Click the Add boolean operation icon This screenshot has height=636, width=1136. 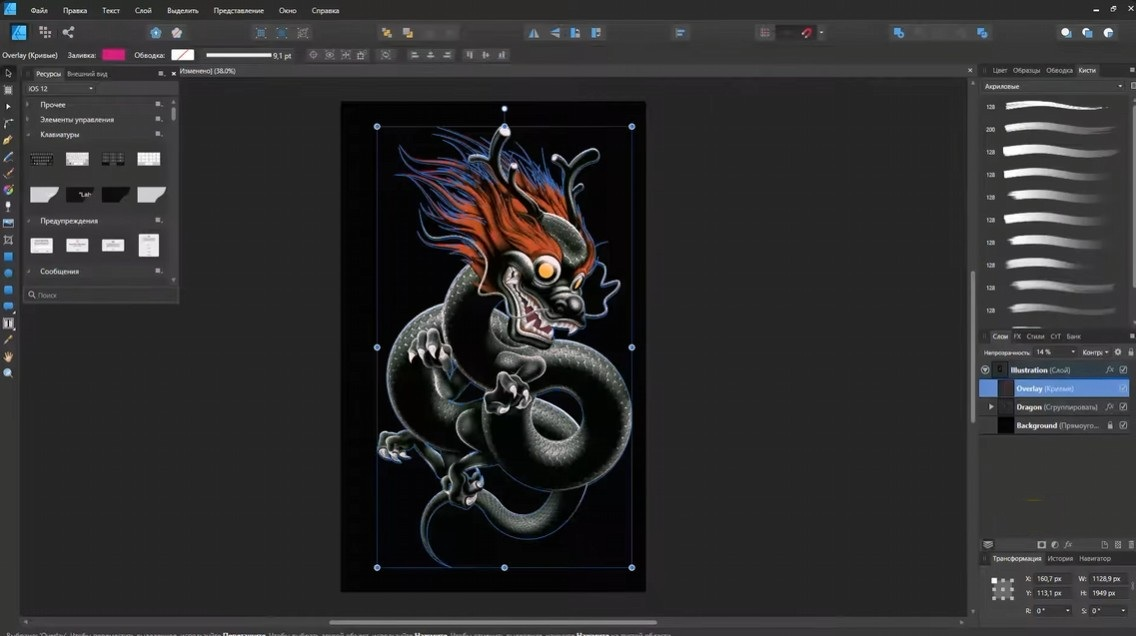[898, 33]
